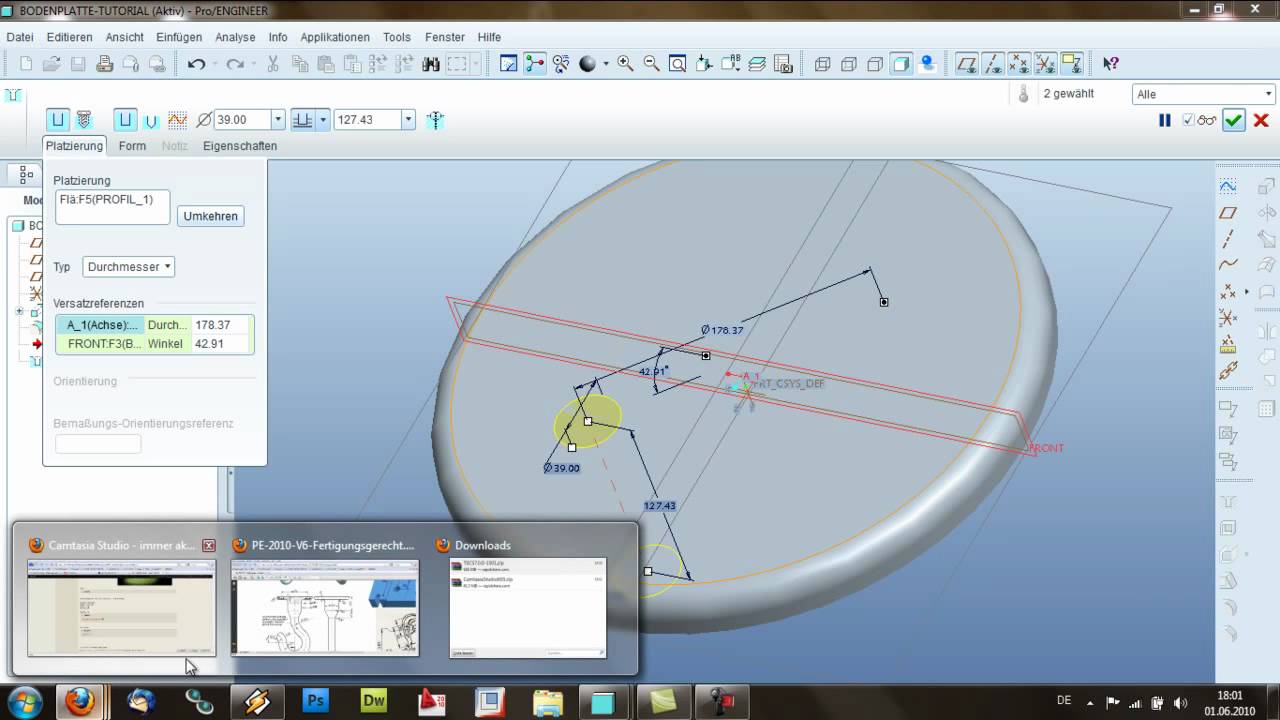Open context-sensitive help arrow icon
Screen dimensions: 1280x720
pyautogui.click(x=1110, y=64)
